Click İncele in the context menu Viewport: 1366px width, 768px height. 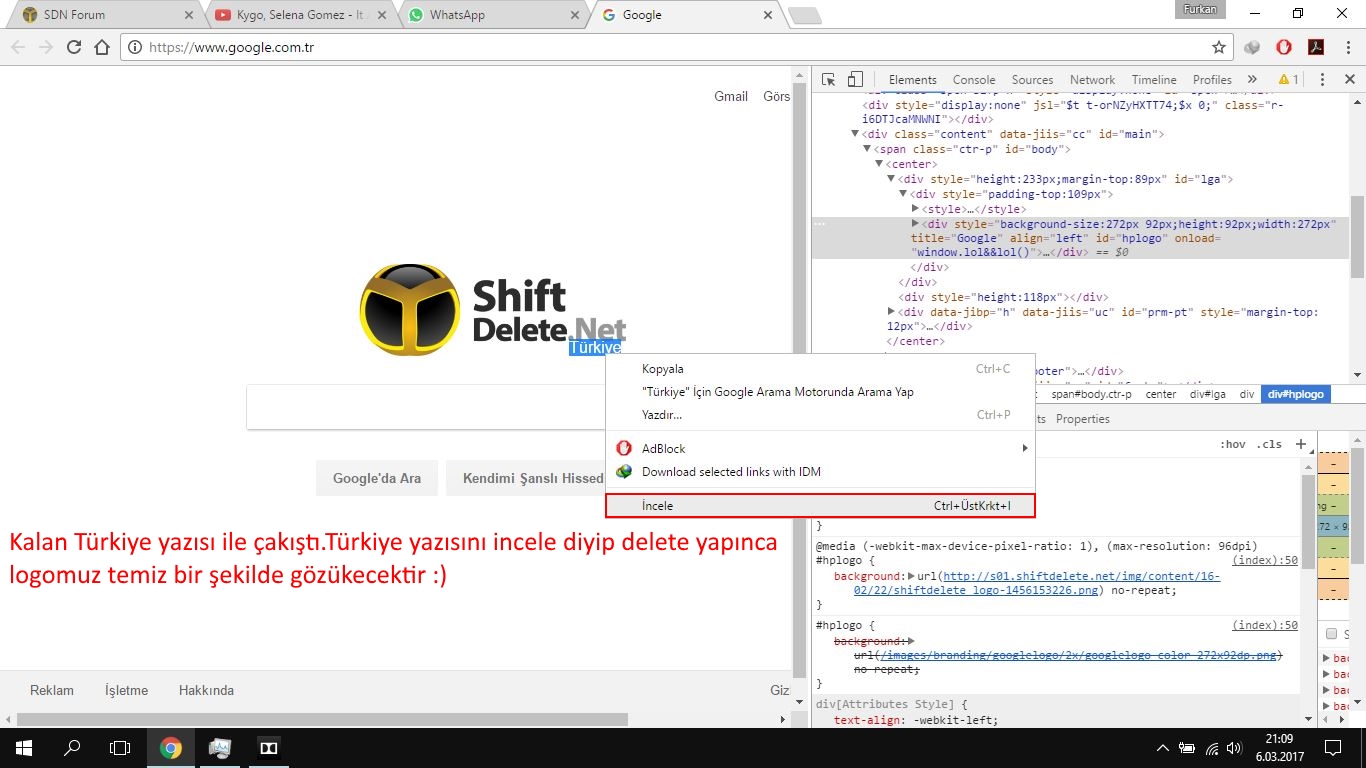click(820, 506)
